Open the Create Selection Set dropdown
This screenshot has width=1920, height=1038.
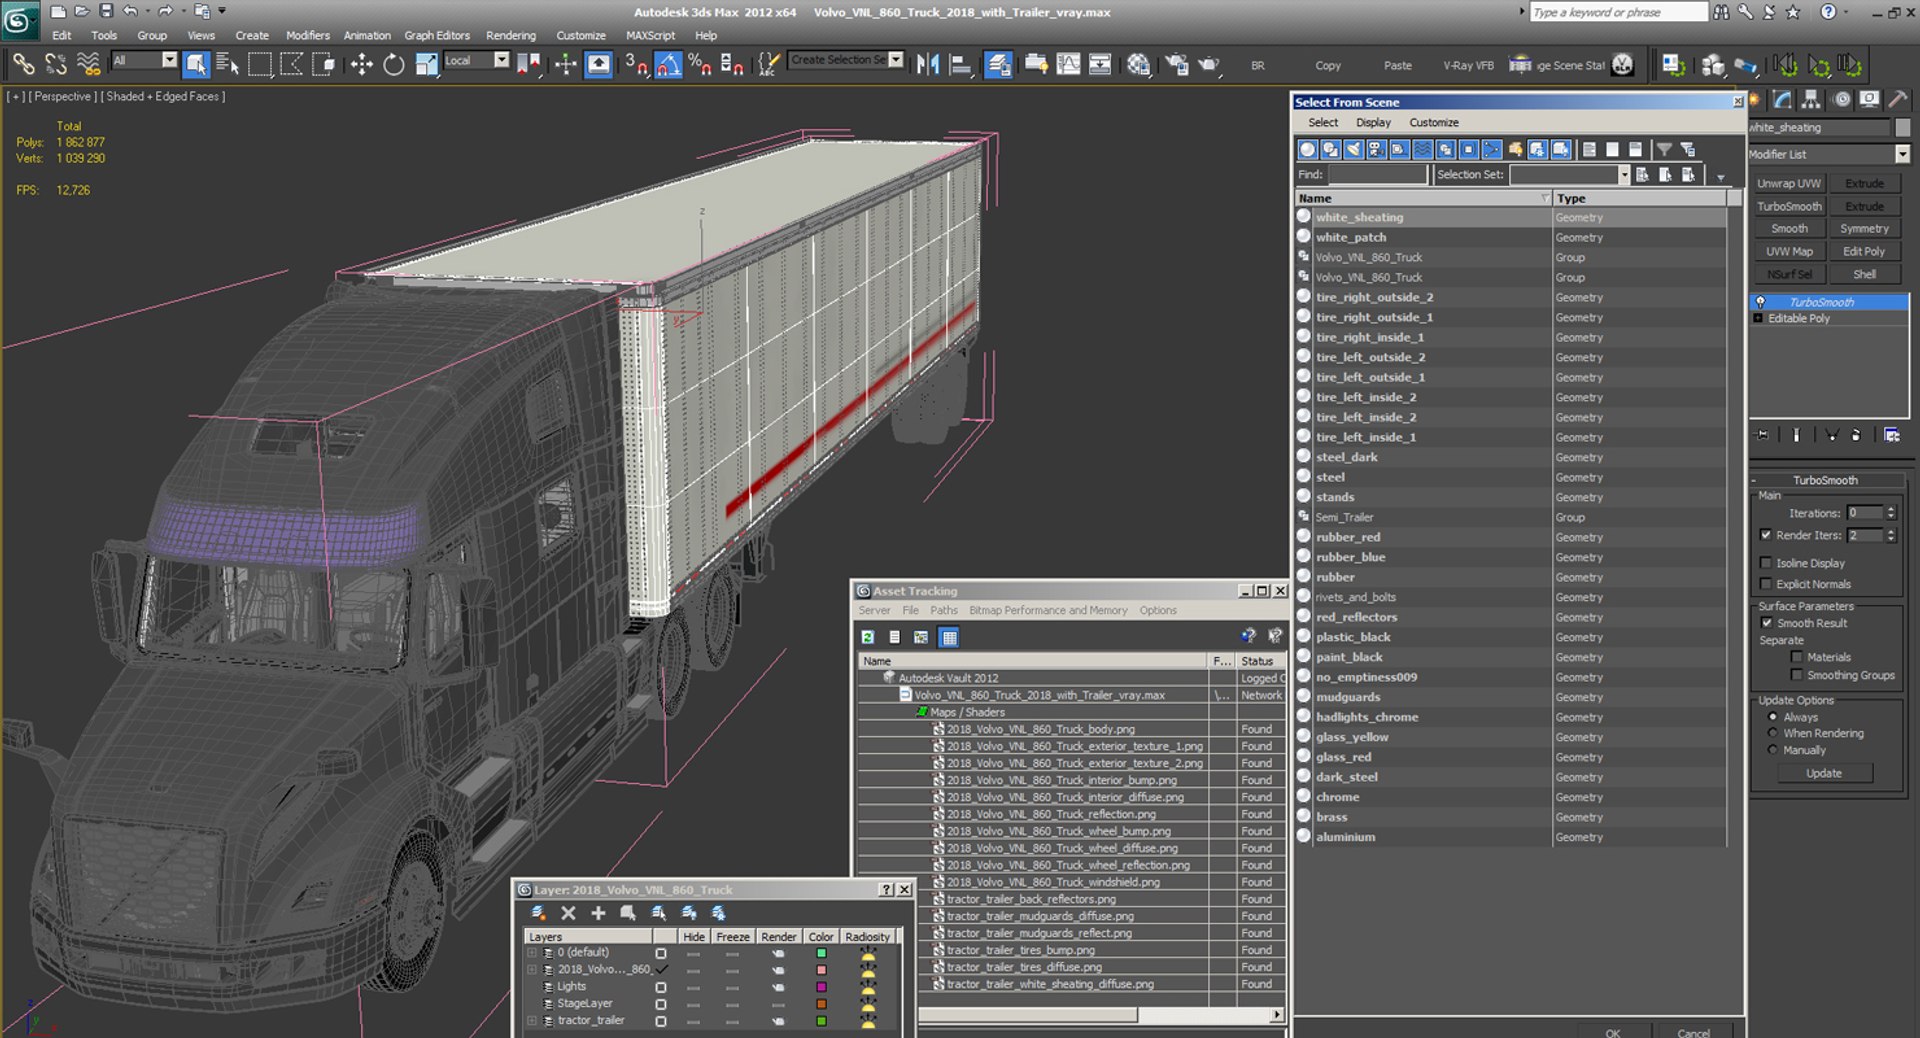point(895,60)
